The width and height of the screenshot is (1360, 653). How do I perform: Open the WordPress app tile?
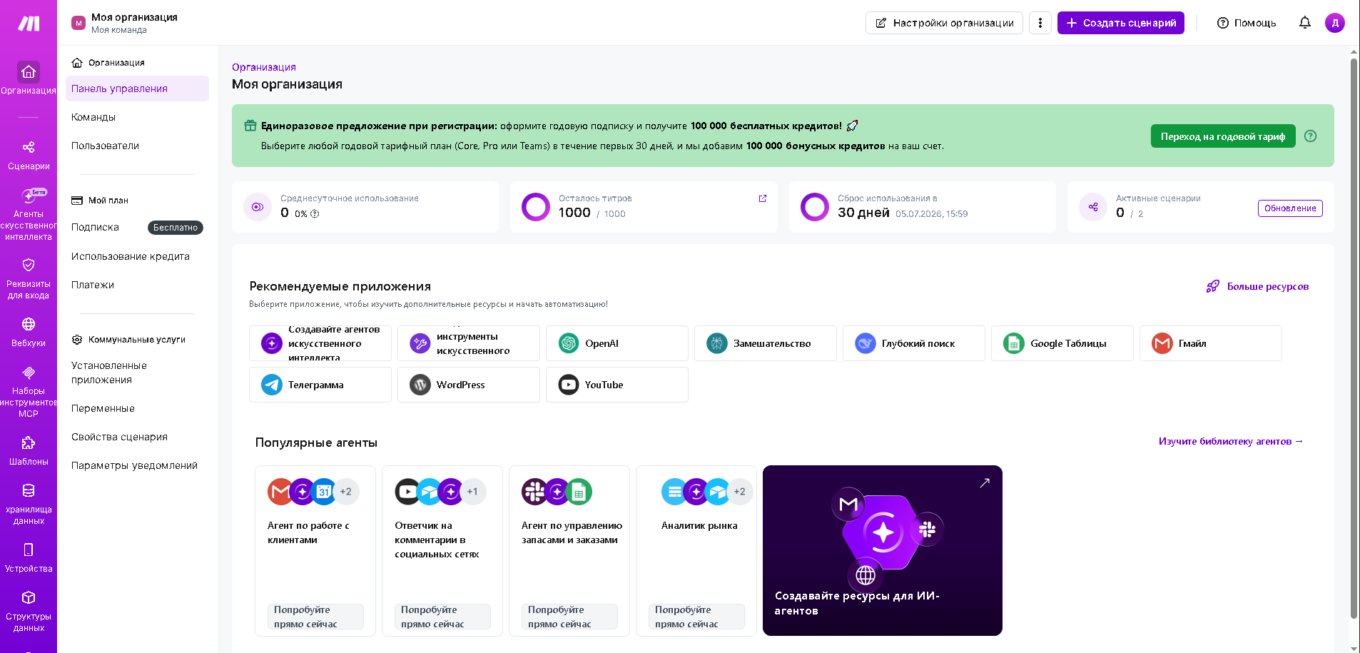(468, 385)
